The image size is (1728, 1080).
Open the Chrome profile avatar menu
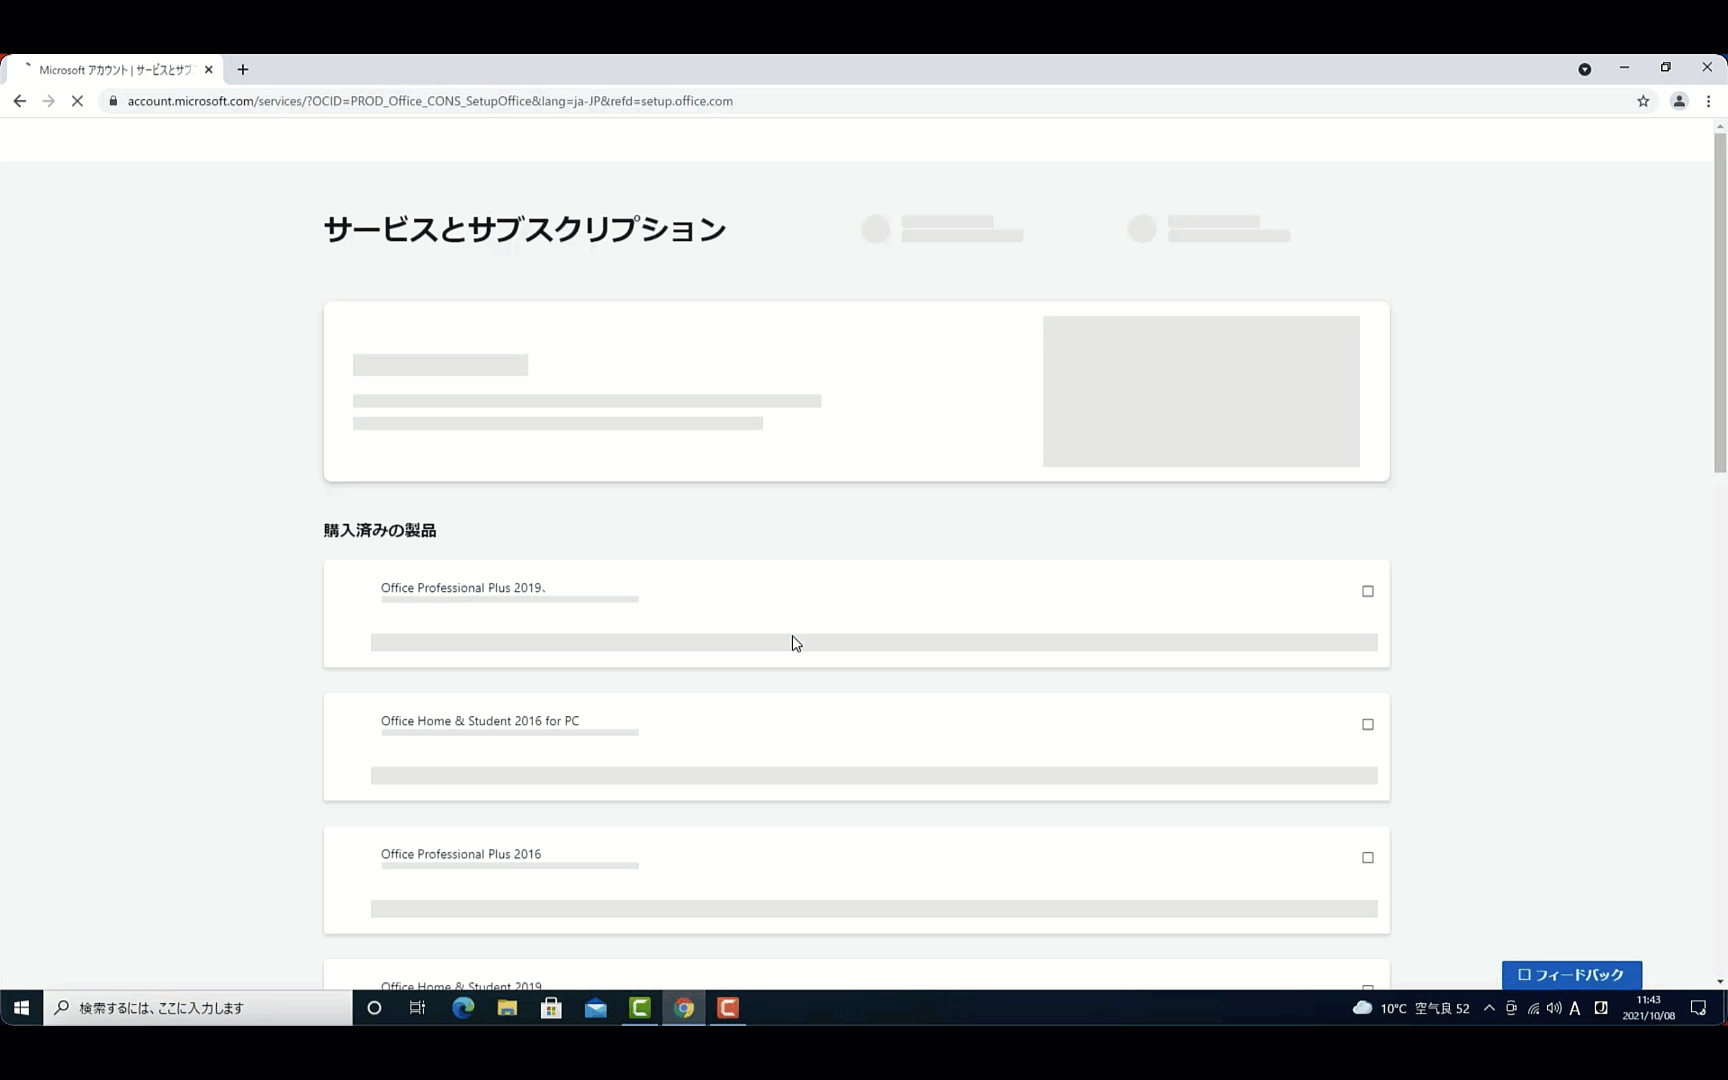tap(1679, 101)
